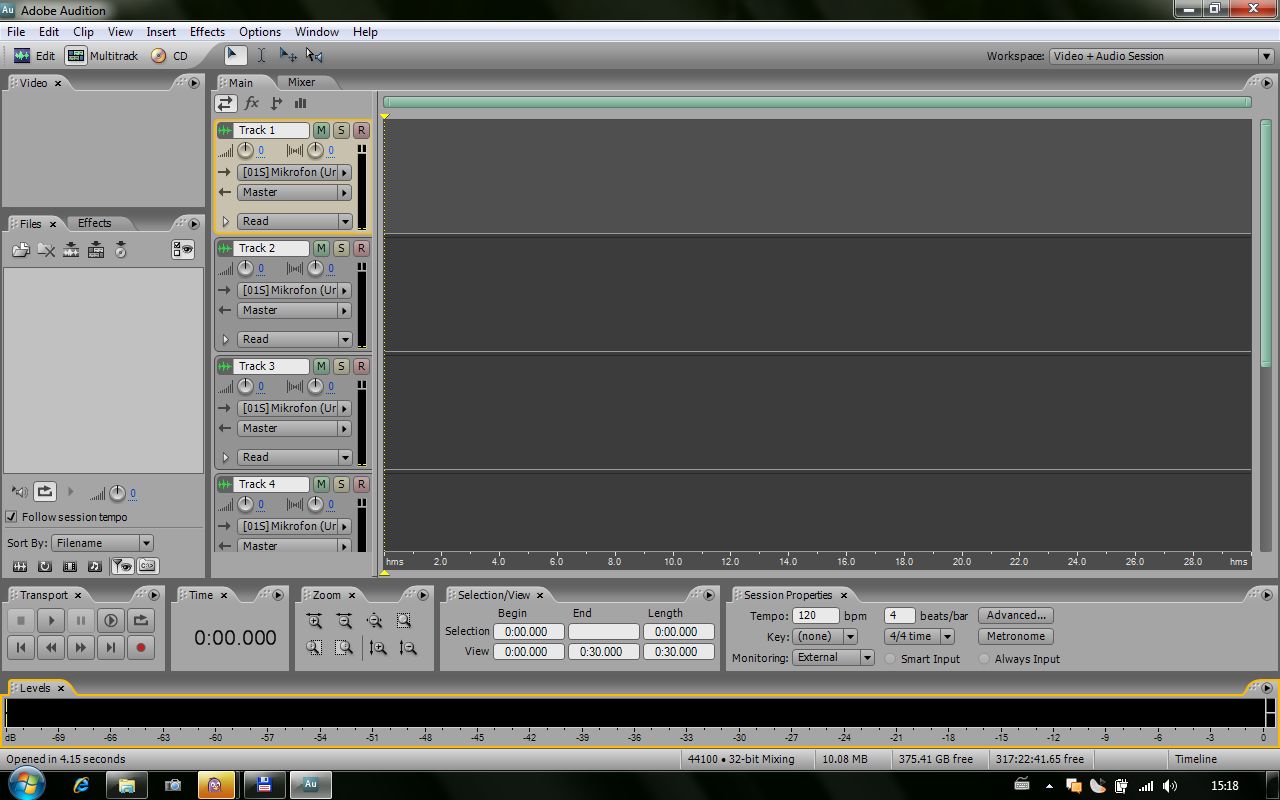Click Zoom In Vertically icon
Image resolution: width=1280 pixels, height=800 pixels.
pyautogui.click(x=378, y=648)
